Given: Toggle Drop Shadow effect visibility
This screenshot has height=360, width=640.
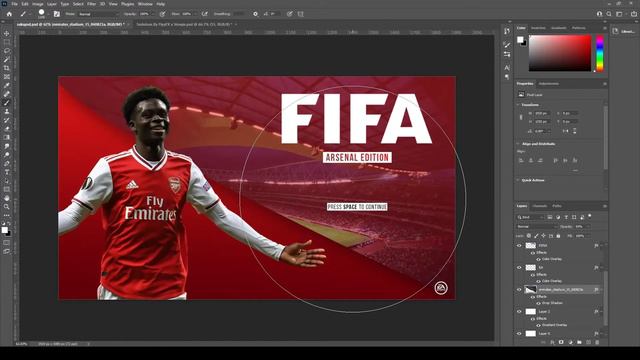Looking at the screenshot, I should [x=538, y=303].
